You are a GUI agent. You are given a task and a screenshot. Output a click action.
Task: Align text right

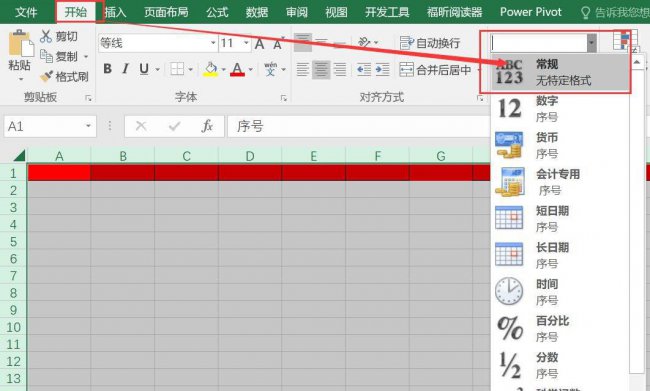point(340,69)
